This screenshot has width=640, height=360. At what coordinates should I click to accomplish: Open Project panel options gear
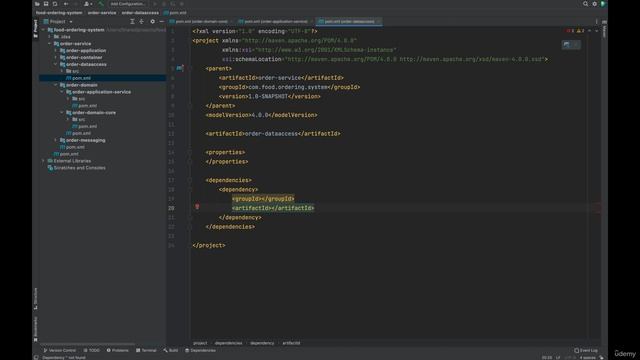pyautogui.click(x=152, y=21)
